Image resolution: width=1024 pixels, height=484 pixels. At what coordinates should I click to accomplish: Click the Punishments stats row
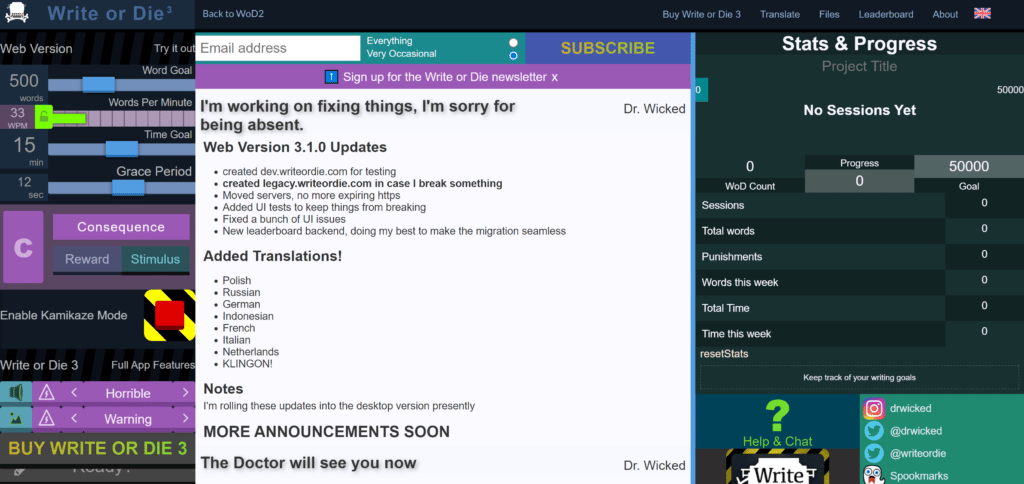pyautogui.click(x=859, y=257)
